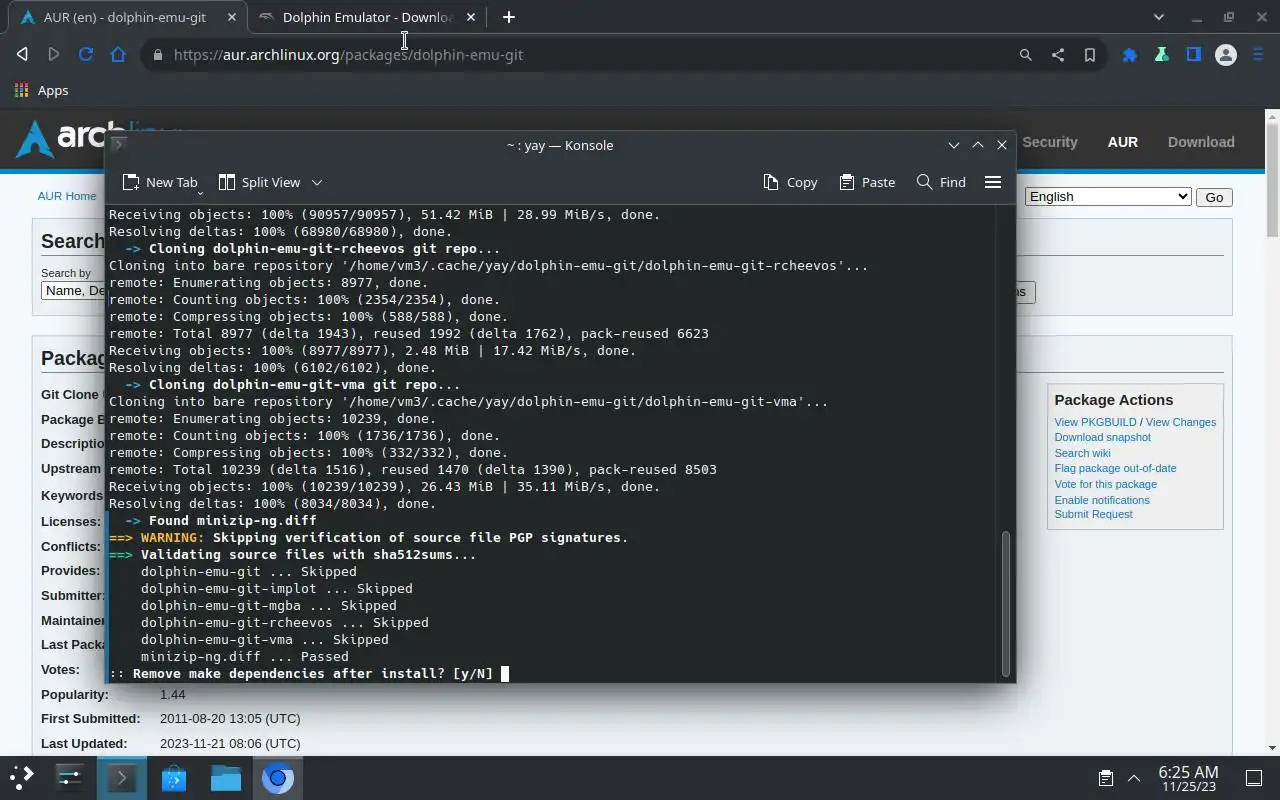Image resolution: width=1280 pixels, height=800 pixels.
Task: Click Split View in Konsole toolbar
Action: [x=259, y=182]
